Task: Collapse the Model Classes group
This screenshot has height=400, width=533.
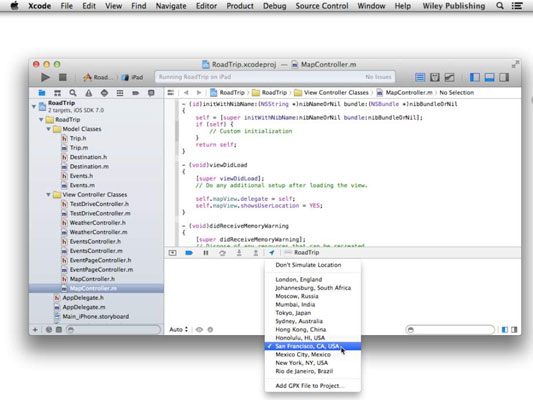Action: coord(48,129)
